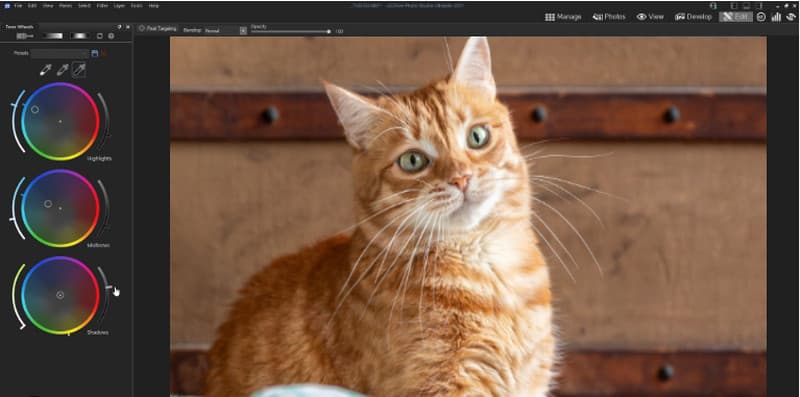This screenshot has width=800, height=397.
Task: Open the Edit menu
Action: click(33, 6)
